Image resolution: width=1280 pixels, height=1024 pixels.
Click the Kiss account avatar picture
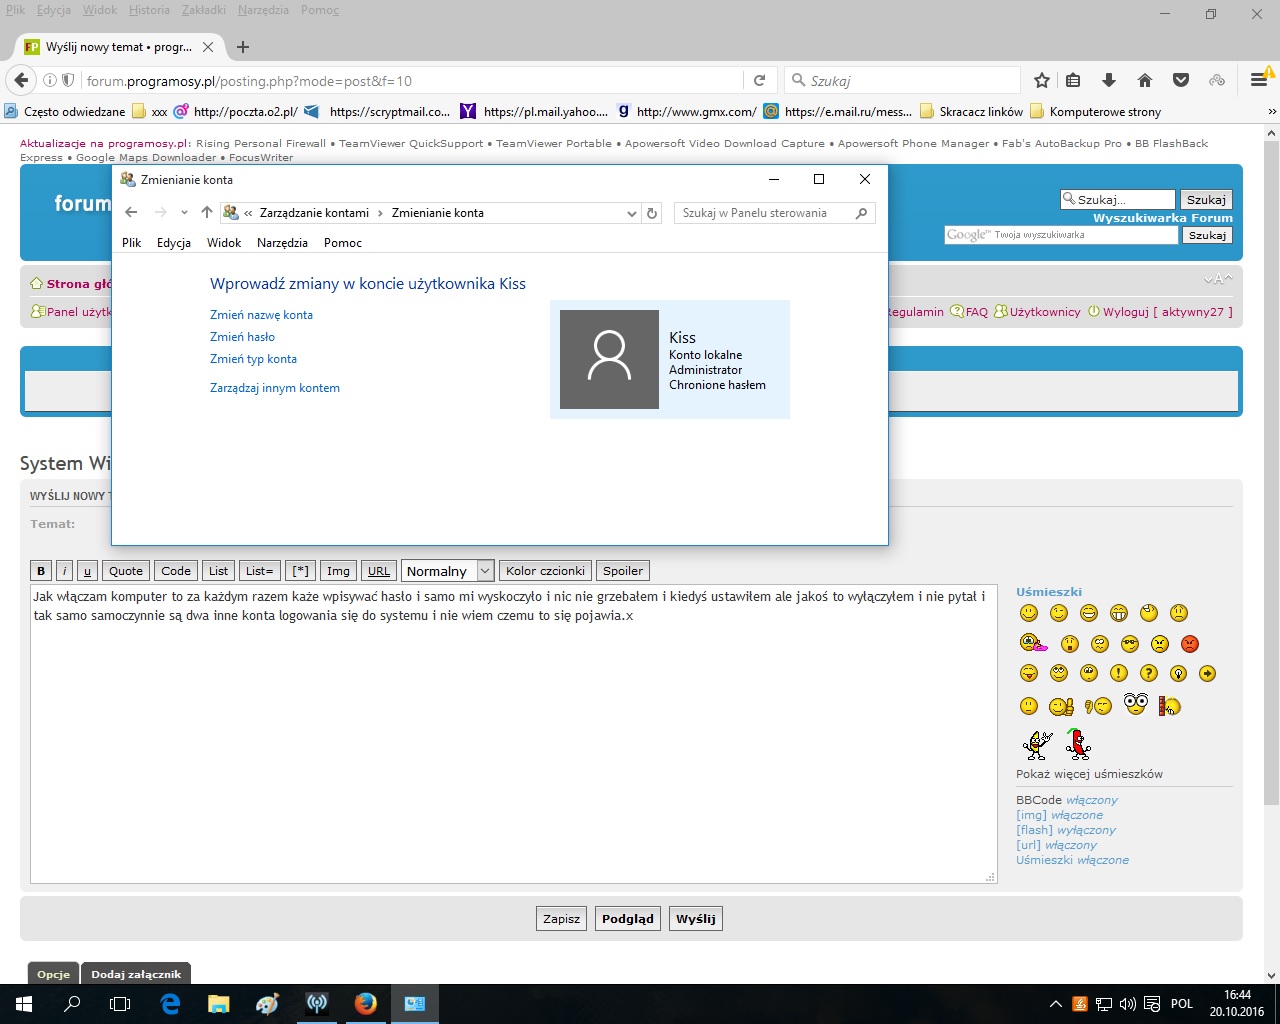pyautogui.click(x=609, y=359)
